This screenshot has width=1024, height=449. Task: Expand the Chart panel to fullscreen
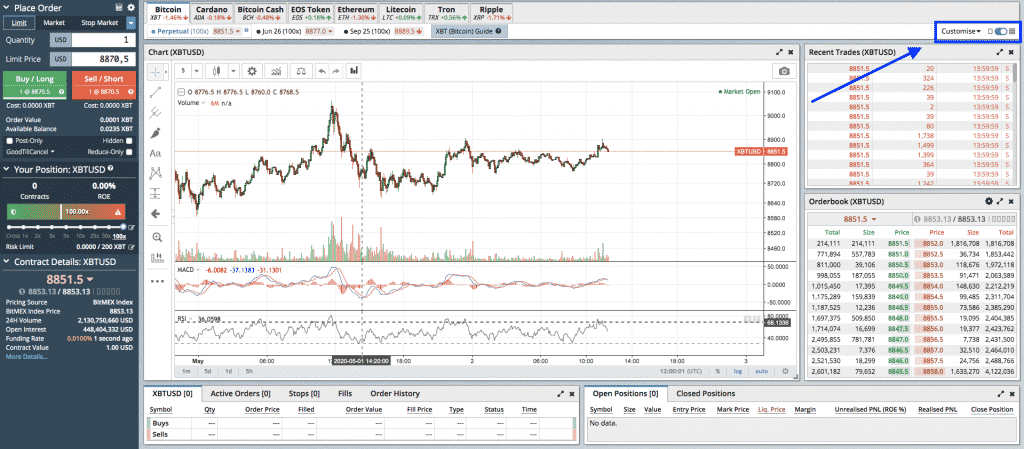(779, 52)
